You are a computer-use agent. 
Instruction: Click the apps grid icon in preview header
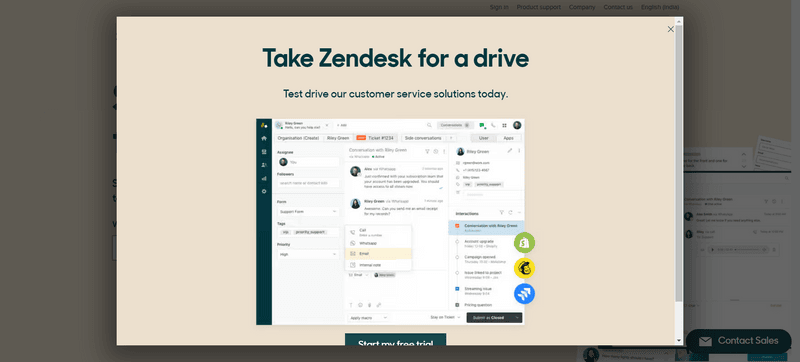(x=504, y=125)
